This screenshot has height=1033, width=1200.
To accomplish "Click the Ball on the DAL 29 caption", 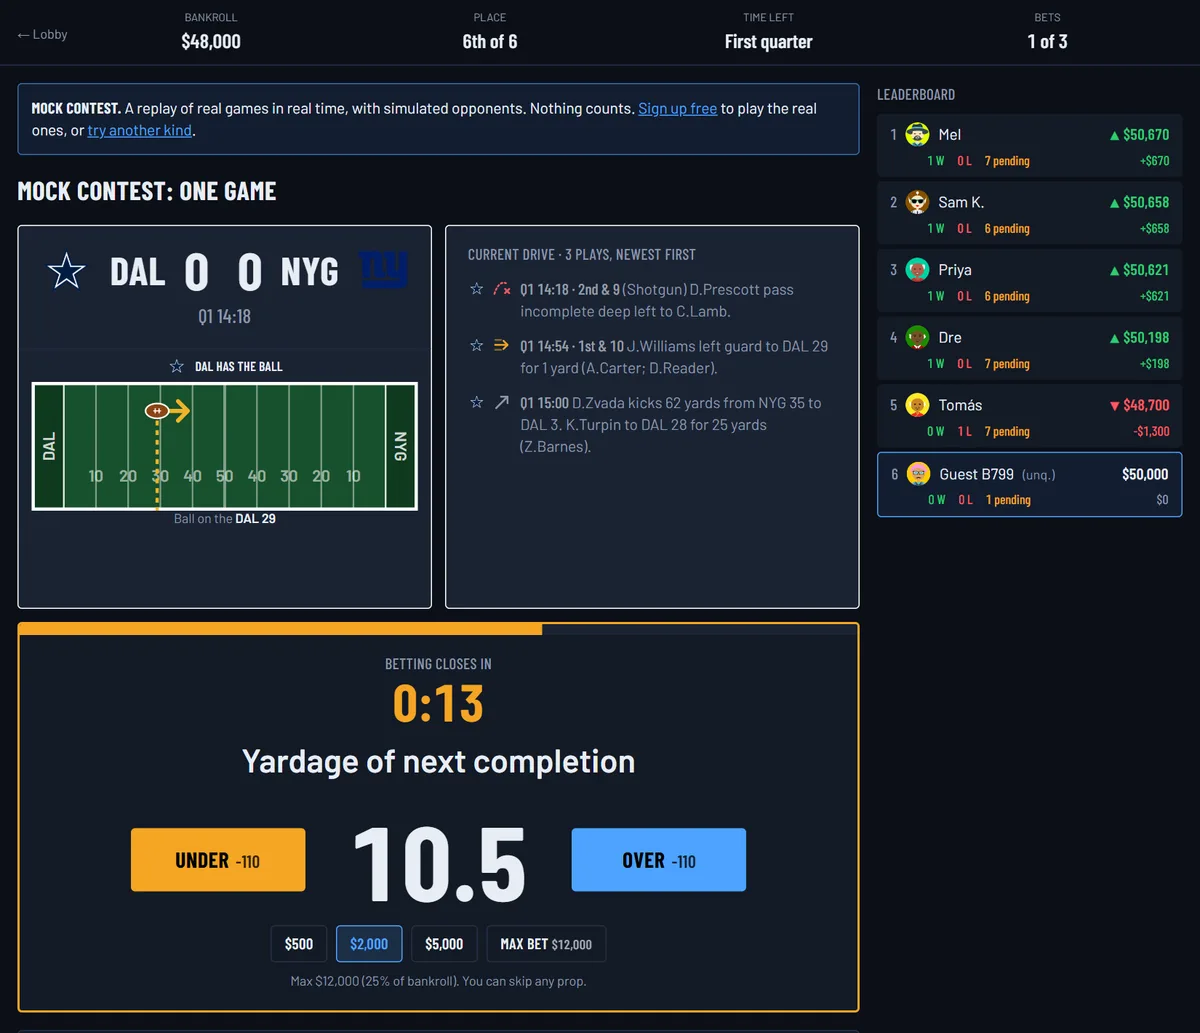I will tap(225, 519).
